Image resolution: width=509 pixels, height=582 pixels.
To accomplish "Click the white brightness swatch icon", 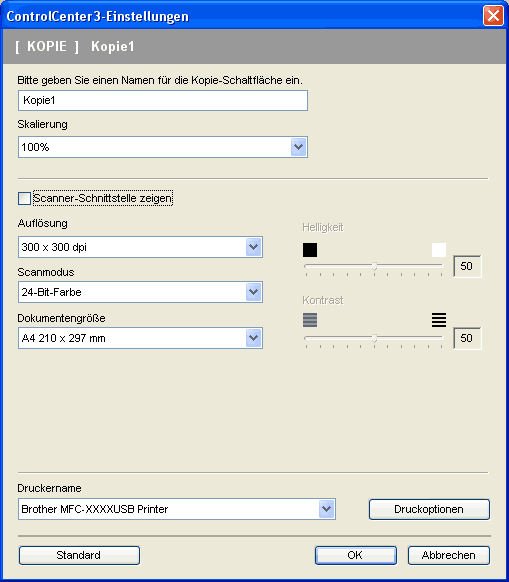I will [x=439, y=250].
